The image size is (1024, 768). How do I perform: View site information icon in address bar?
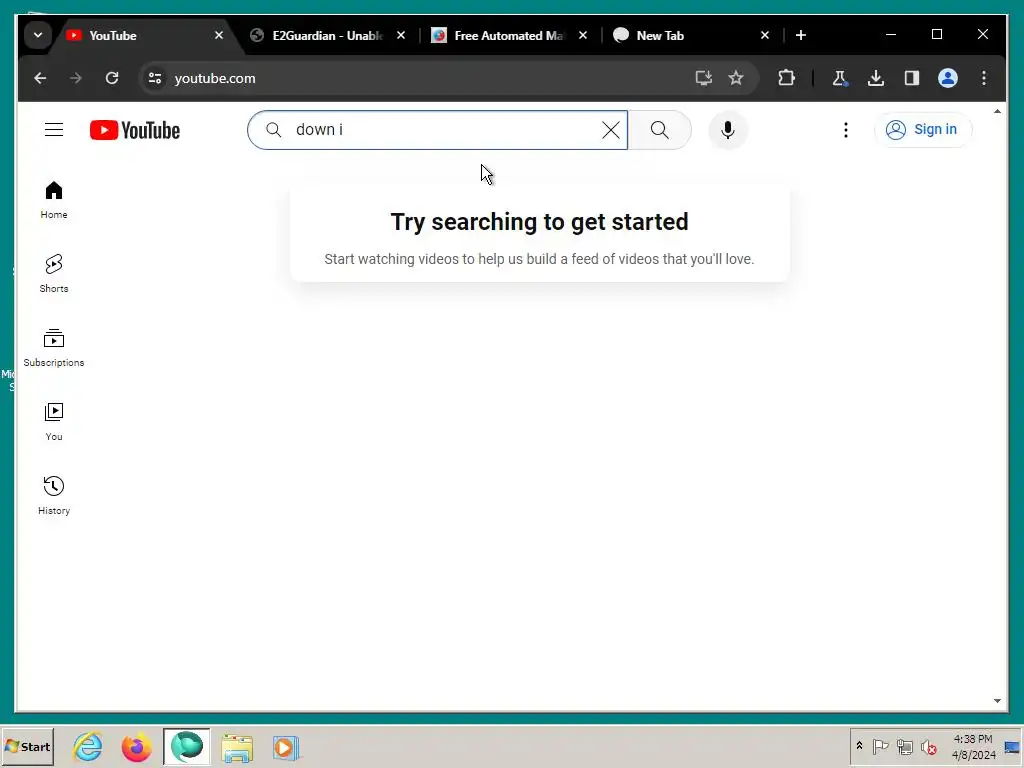(x=155, y=78)
